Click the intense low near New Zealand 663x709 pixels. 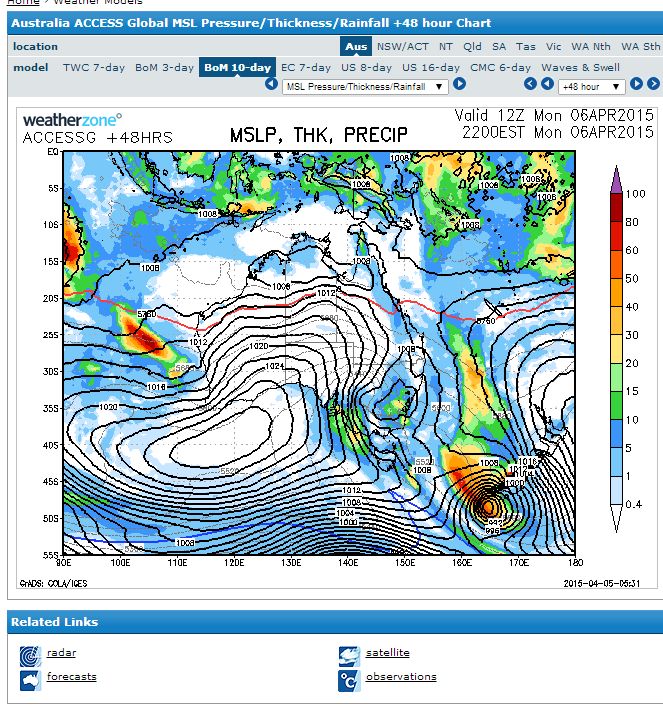click(x=488, y=506)
